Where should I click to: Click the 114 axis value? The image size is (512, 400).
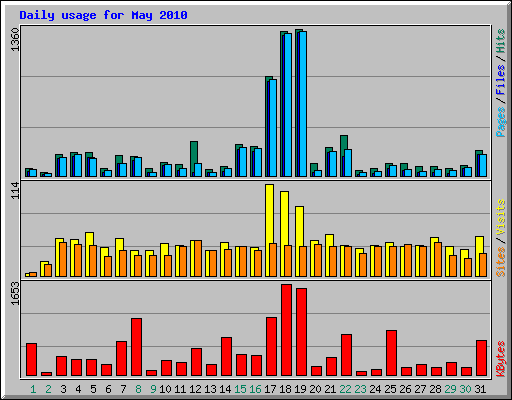[x=15, y=191]
